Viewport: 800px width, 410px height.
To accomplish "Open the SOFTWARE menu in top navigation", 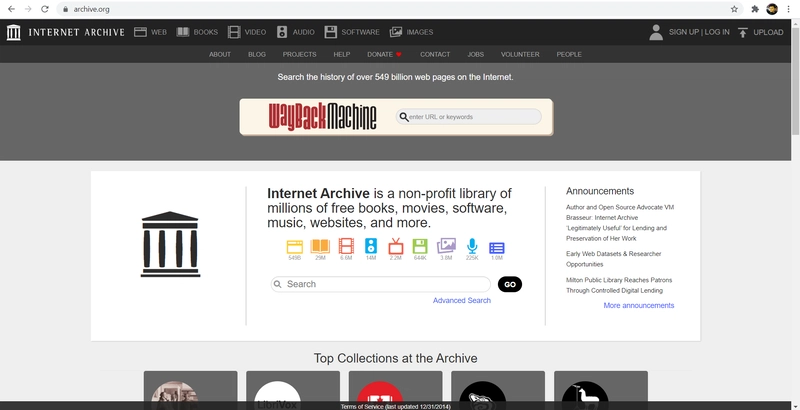I will (351, 32).
